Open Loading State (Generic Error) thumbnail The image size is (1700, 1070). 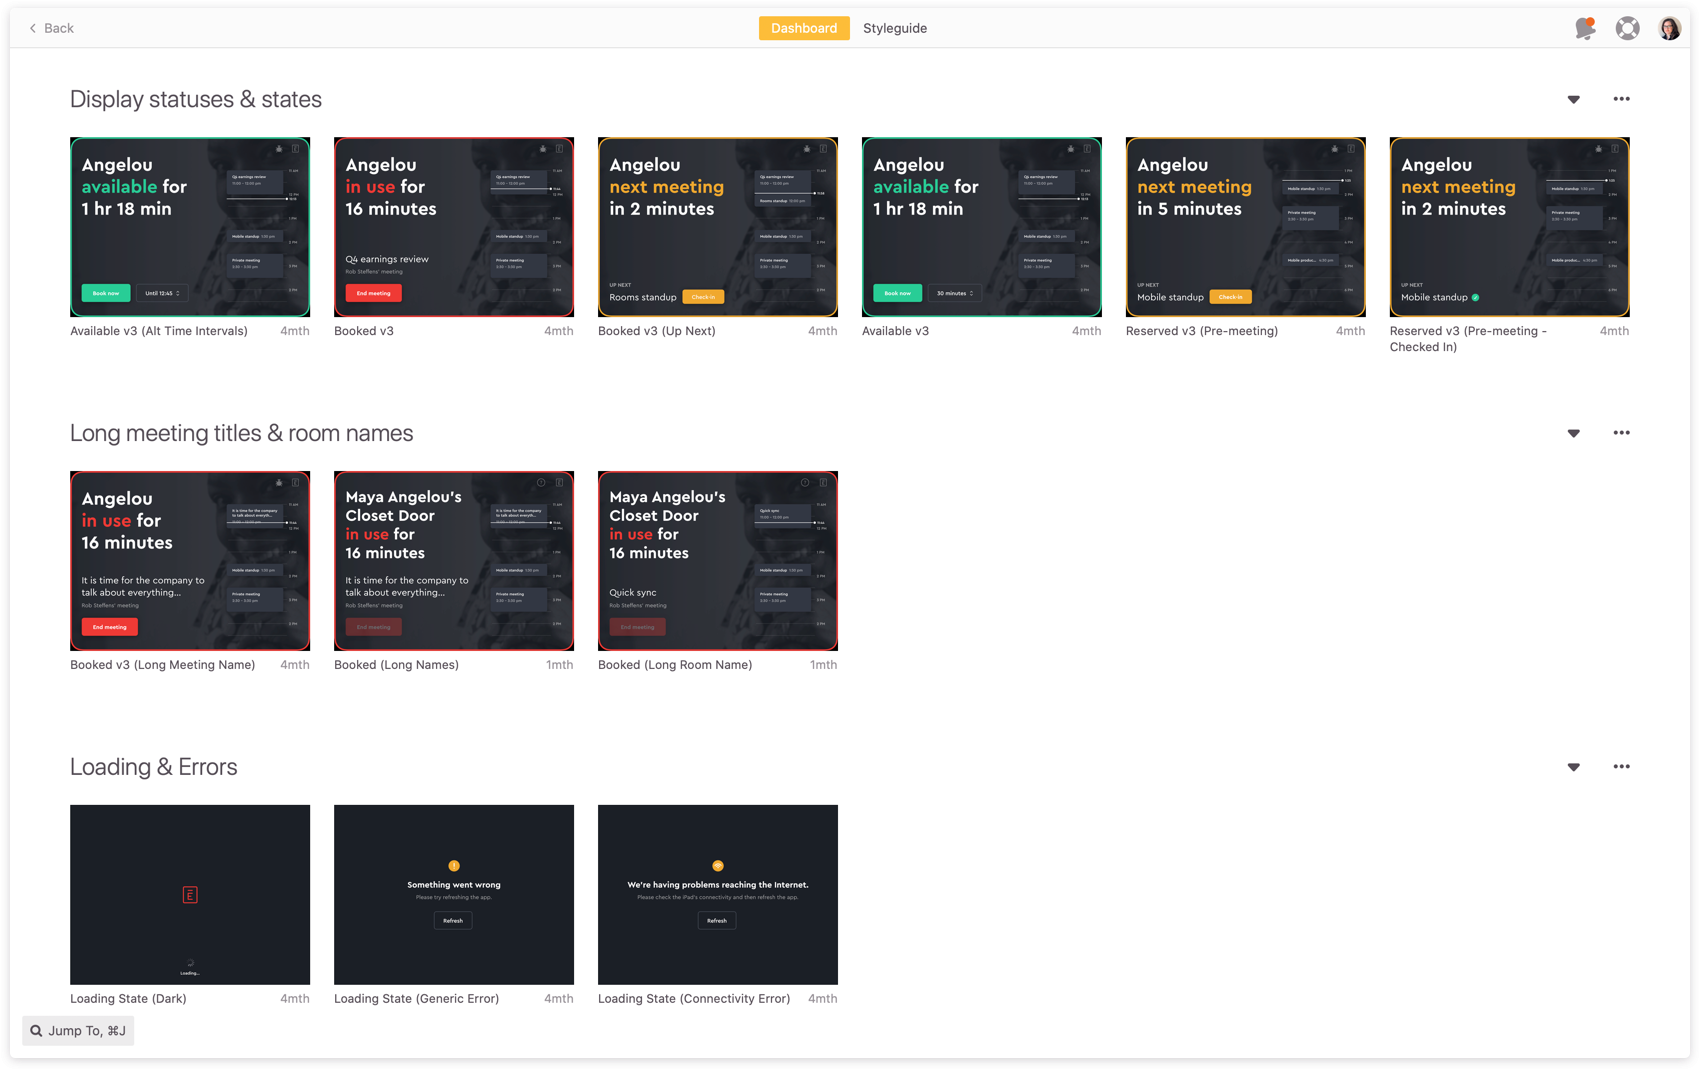click(454, 895)
